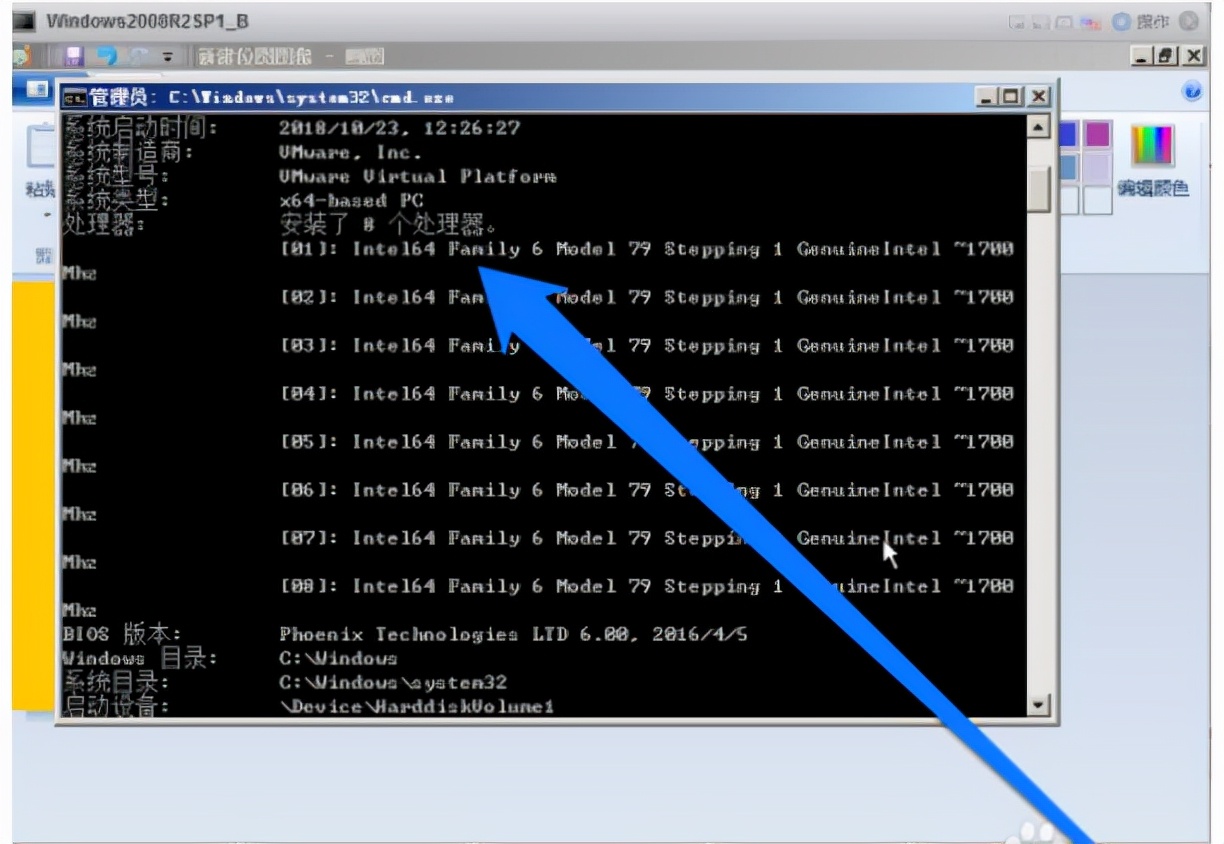The height and width of the screenshot is (844, 1224).
Task: Click the command prompt scroll up arrow
Action: (x=1039, y=126)
